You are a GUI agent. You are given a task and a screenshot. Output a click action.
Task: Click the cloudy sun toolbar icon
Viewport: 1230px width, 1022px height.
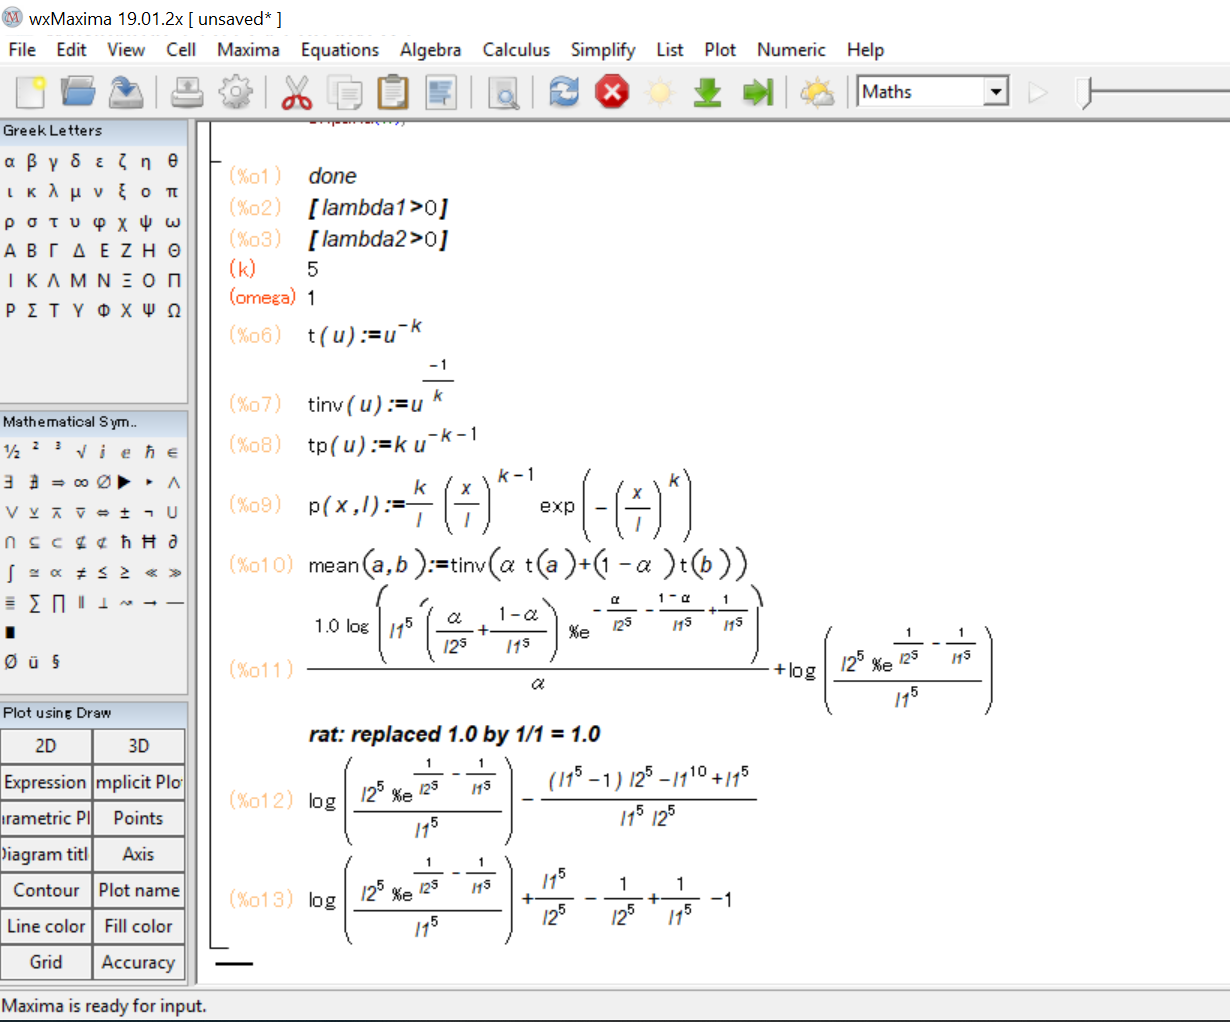coord(818,92)
